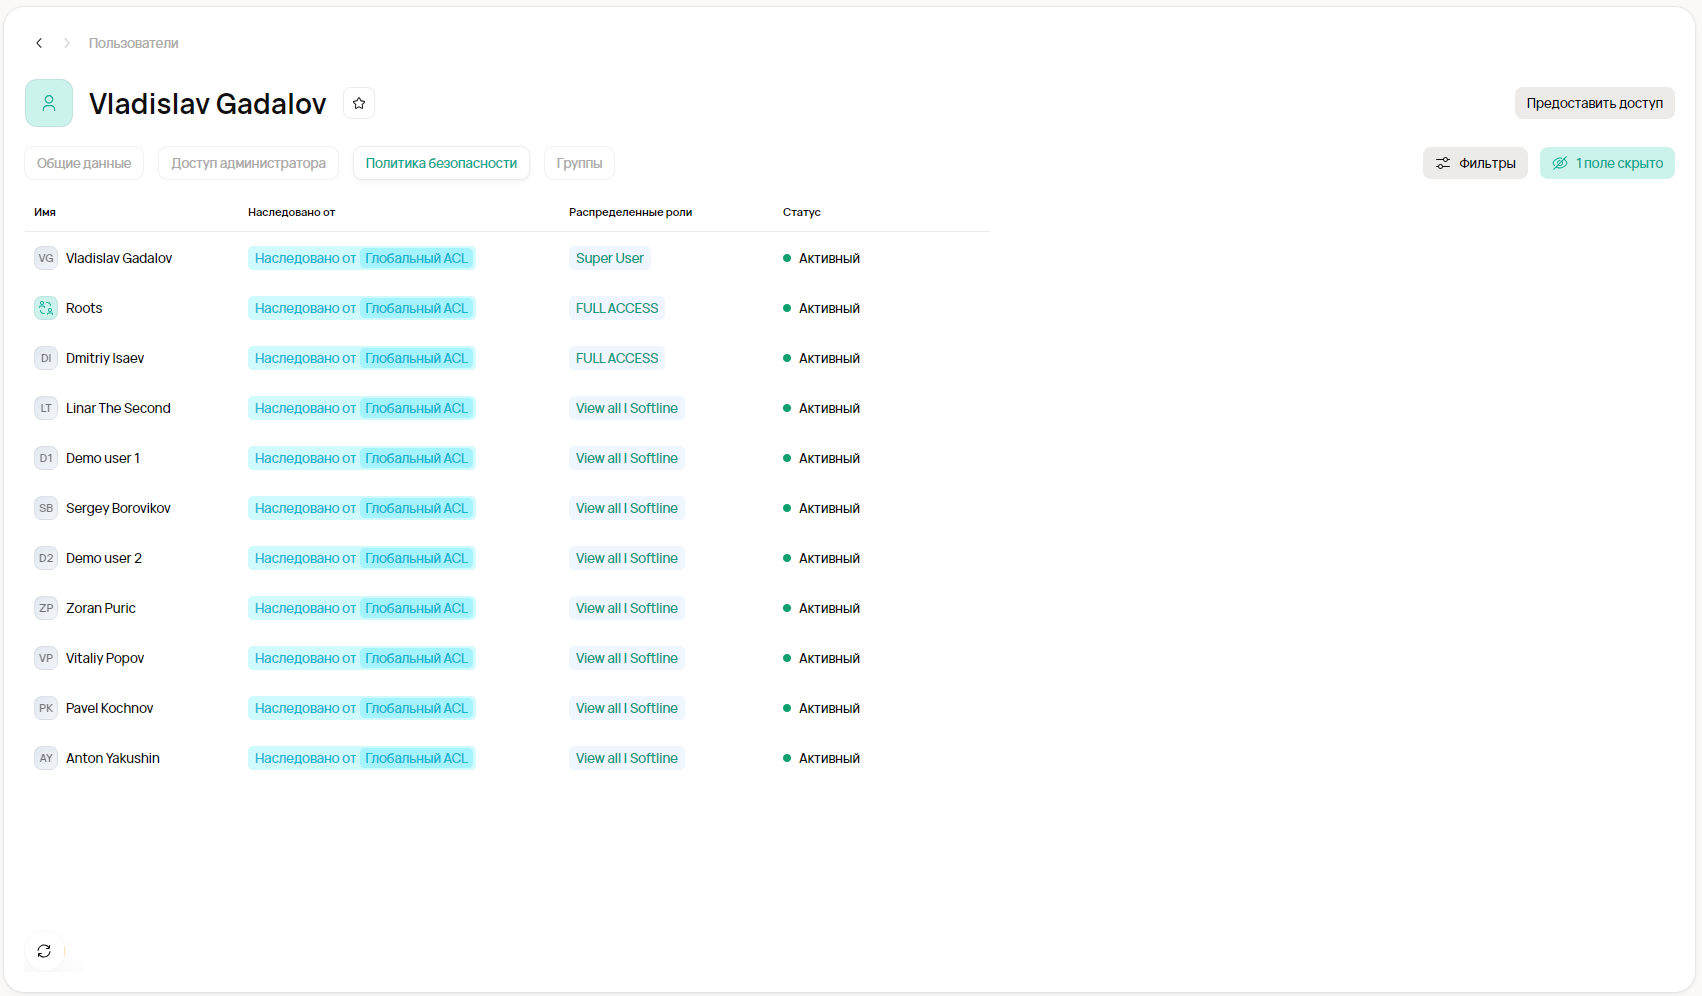Open Anton Yakushin's row

pyautogui.click(x=113, y=758)
